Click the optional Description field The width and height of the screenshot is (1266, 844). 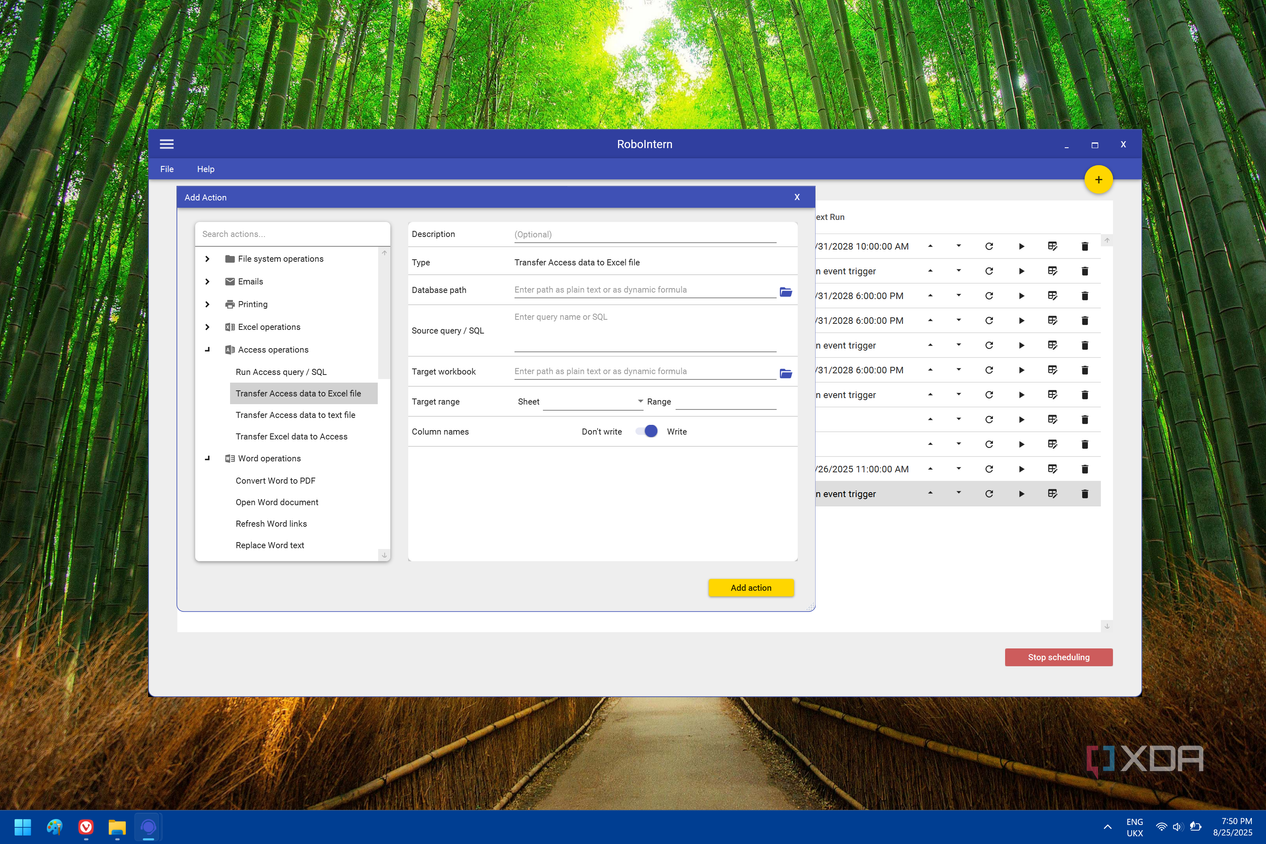tap(645, 235)
